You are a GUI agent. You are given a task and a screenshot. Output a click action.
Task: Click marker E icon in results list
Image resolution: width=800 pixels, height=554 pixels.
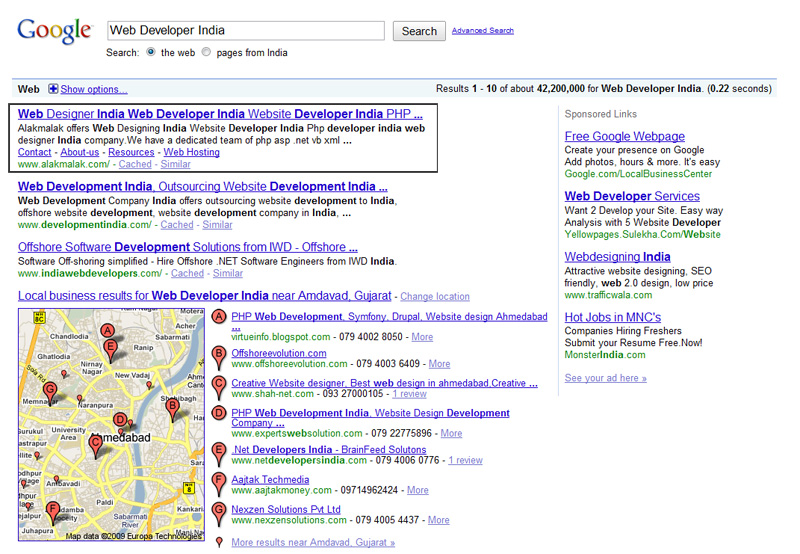point(218,454)
